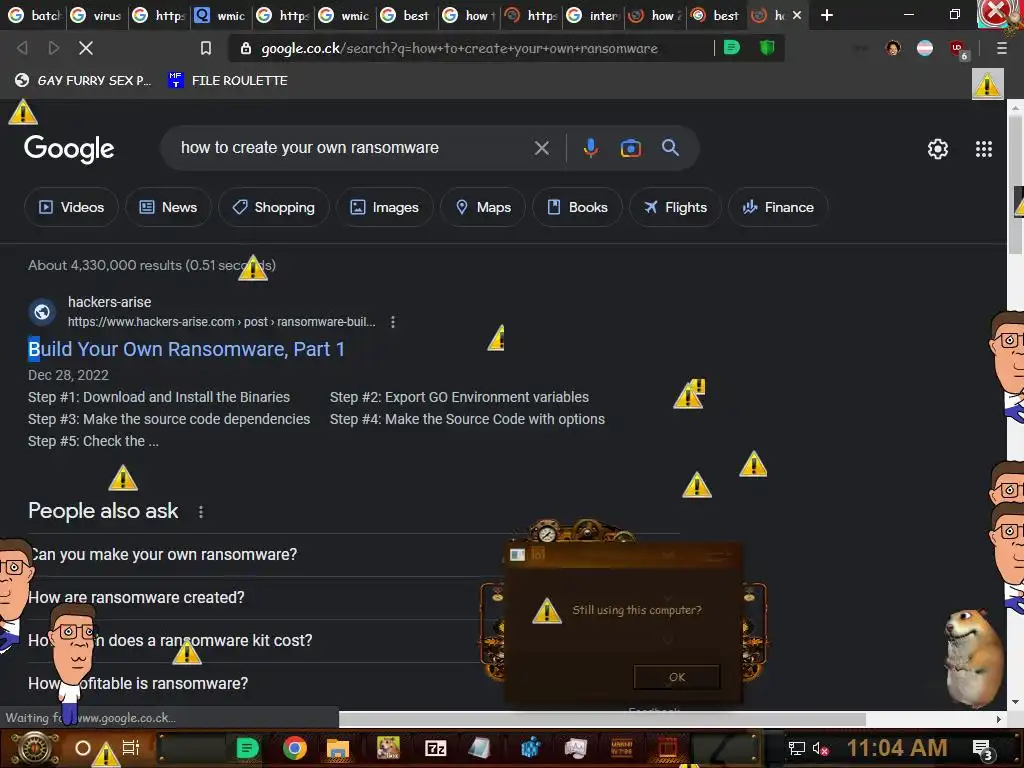Click the vertical page scrollbar thumb

tap(1015, 185)
